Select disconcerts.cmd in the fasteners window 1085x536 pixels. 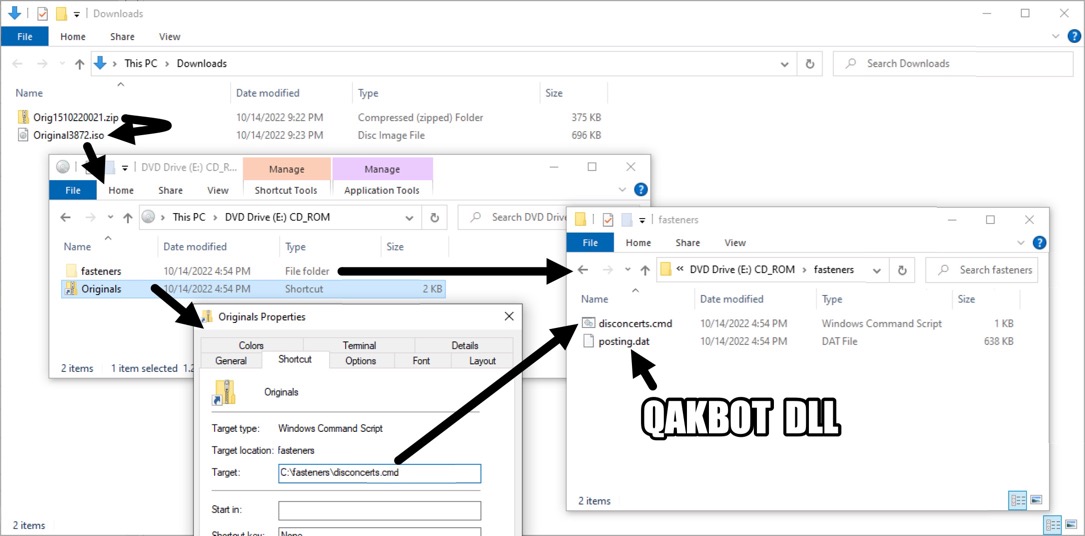click(635, 323)
